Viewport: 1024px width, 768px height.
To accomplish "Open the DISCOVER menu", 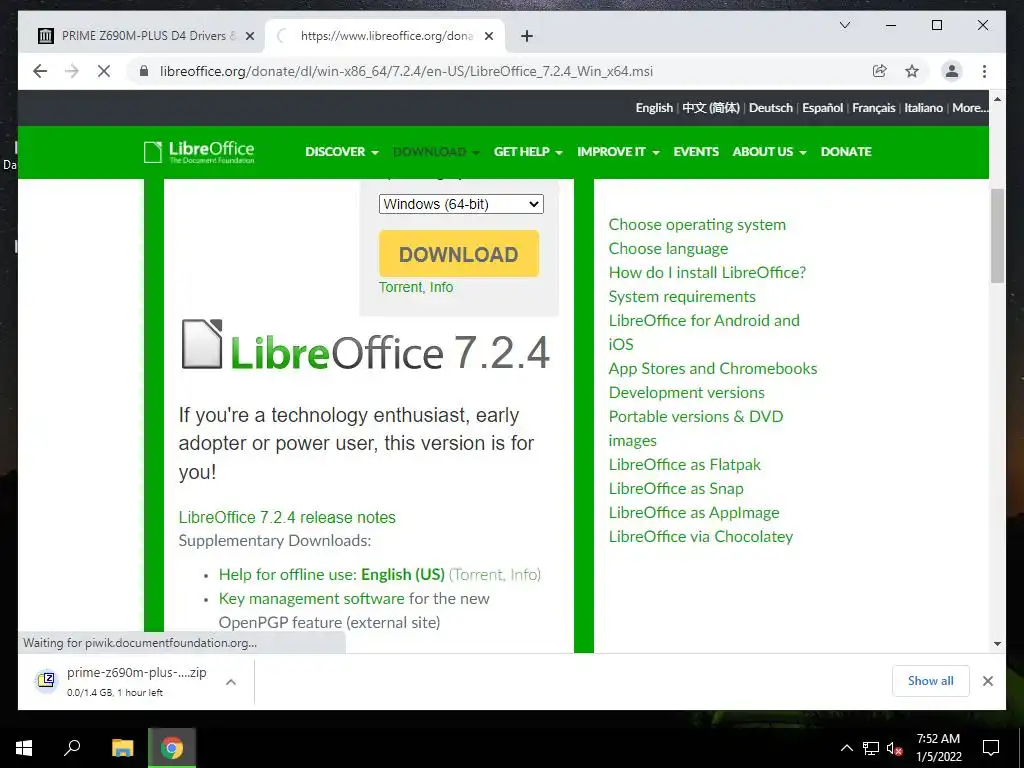I will pyautogui.click(x=342, y=152).
